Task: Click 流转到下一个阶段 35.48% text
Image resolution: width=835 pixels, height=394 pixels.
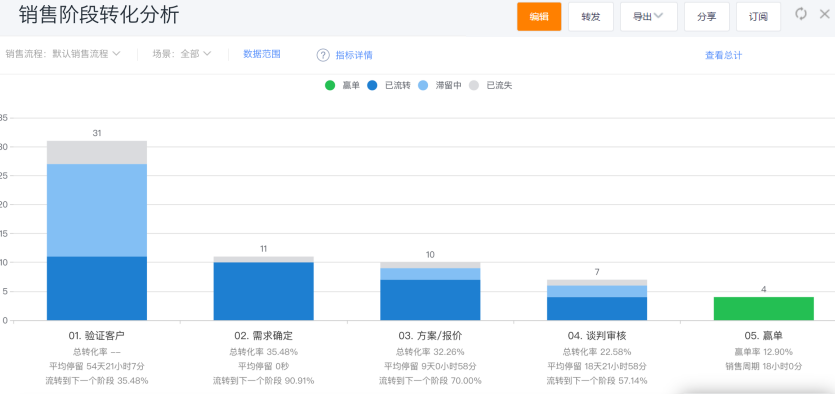Action: 97,381
